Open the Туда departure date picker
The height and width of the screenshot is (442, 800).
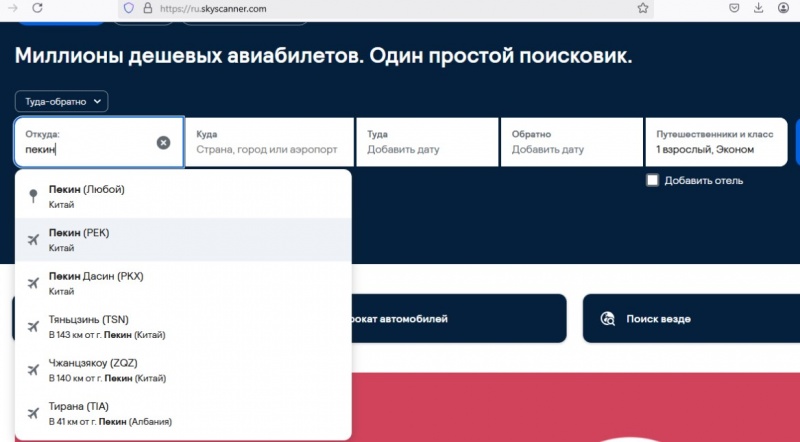tap(427, 142)
